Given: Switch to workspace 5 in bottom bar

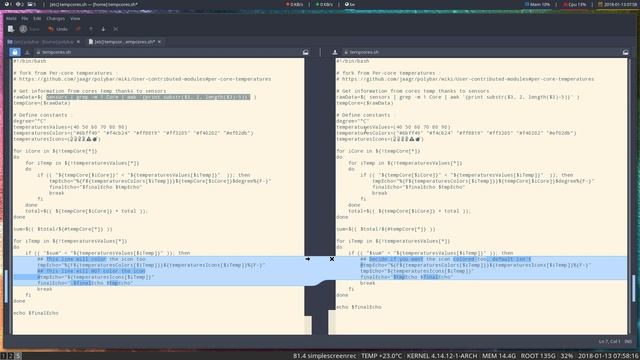Looking at the screenshot, I should tap(18, 356).
